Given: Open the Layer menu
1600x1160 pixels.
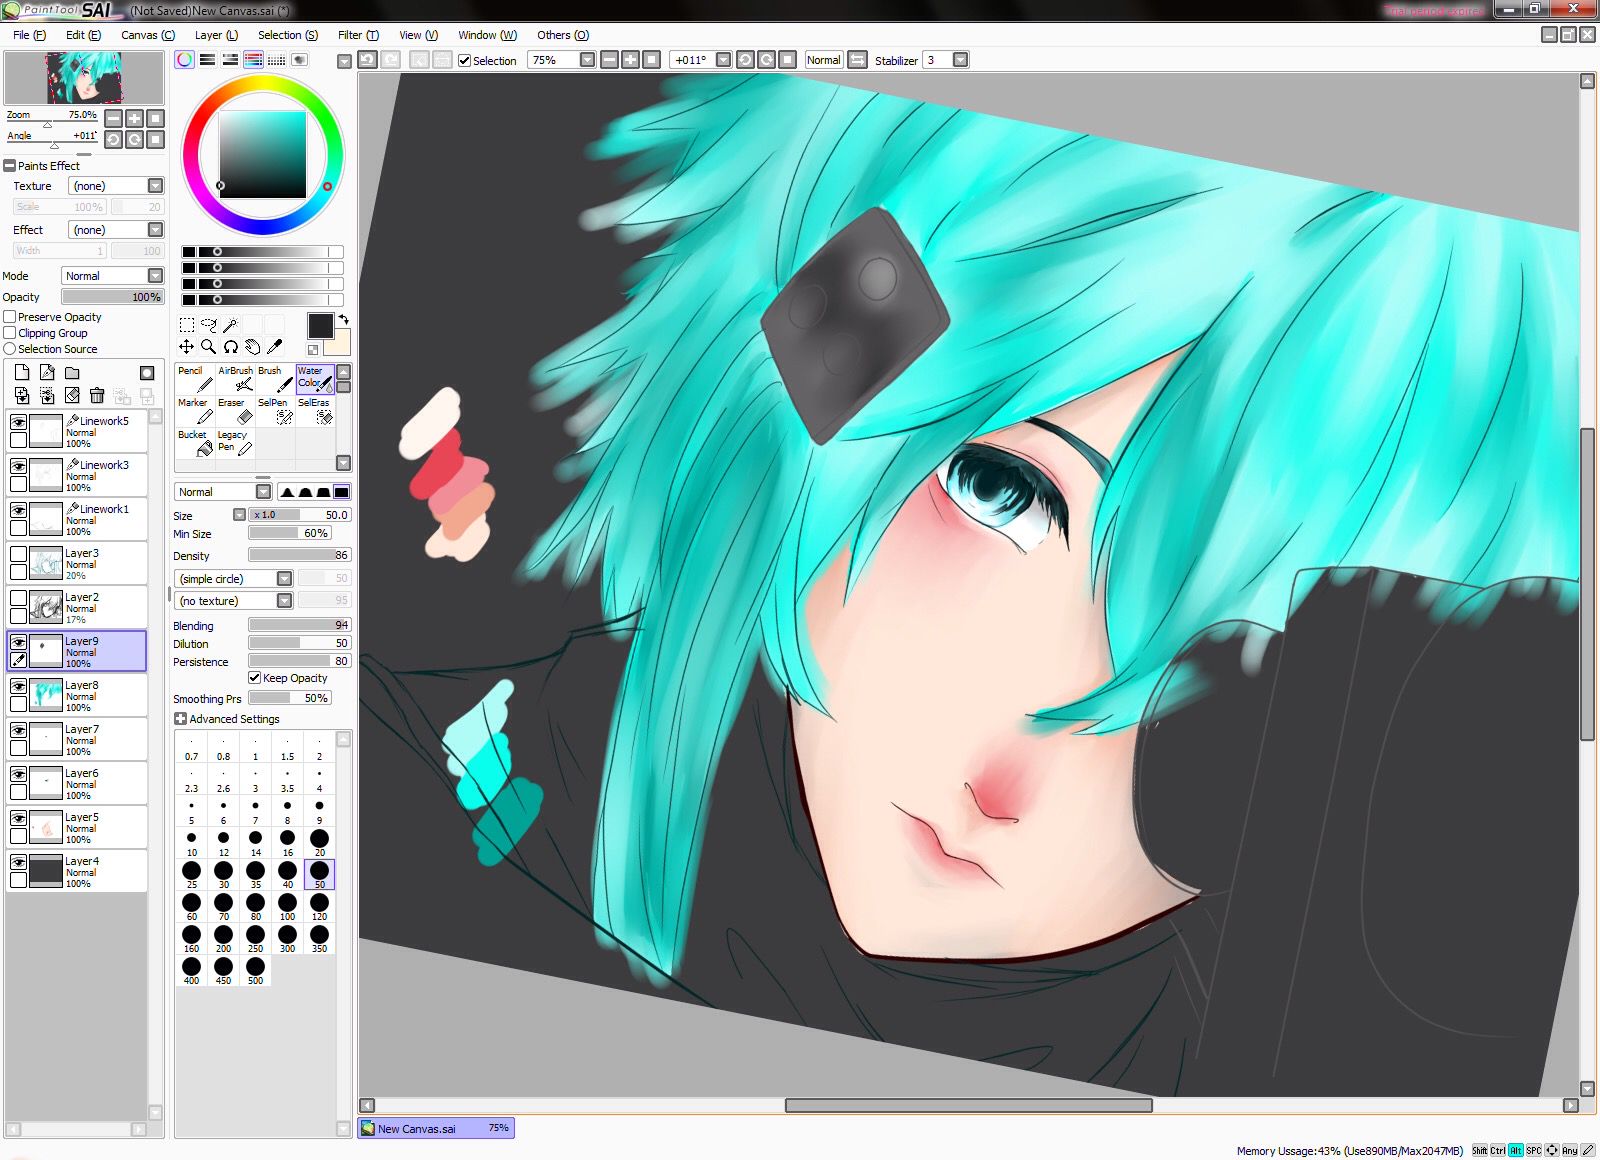Looking at the screenshot, I should click(216, 35).
